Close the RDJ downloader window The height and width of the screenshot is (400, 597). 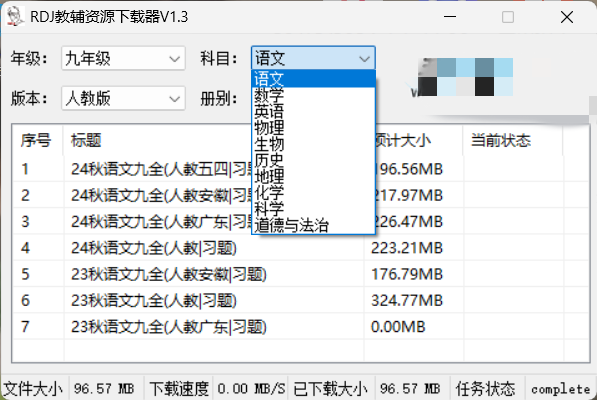click(567, 17)
